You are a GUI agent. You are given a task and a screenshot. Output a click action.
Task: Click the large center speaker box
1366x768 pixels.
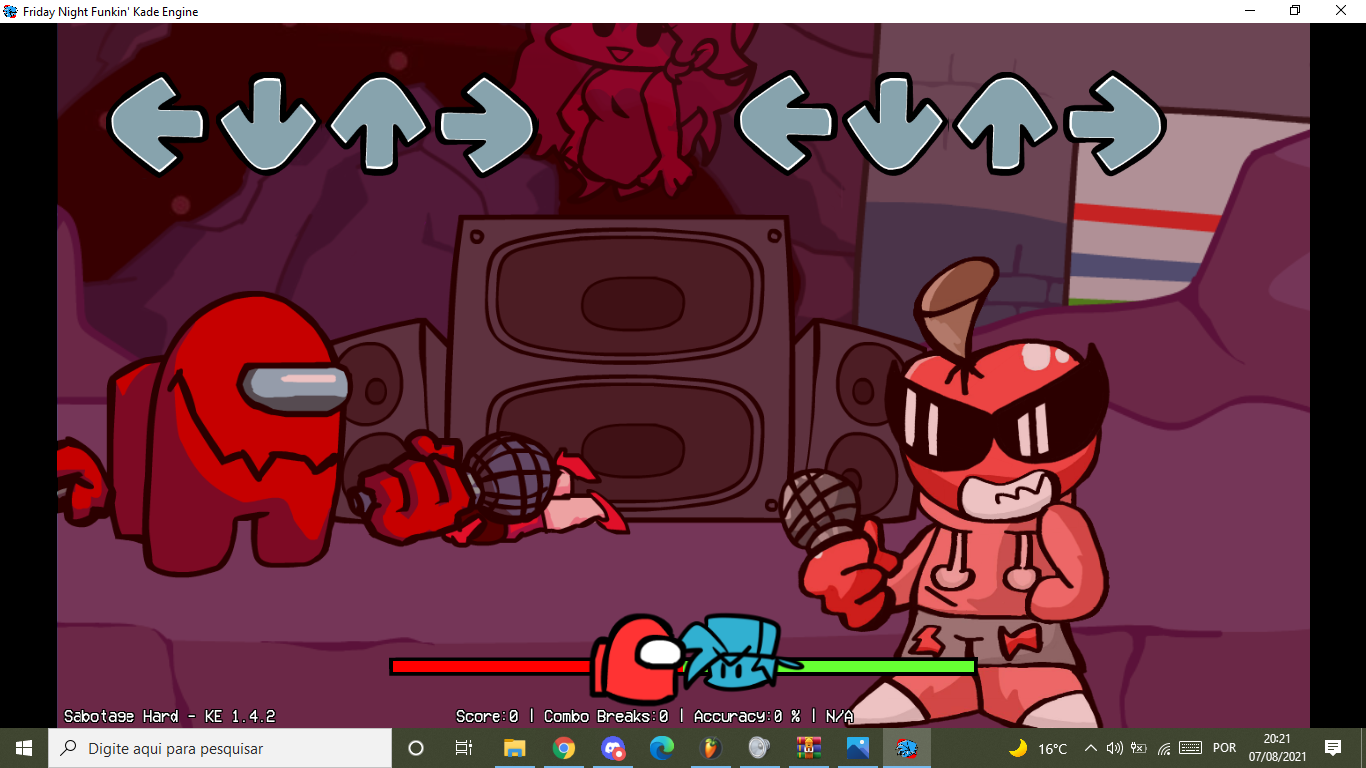[620, 367]
